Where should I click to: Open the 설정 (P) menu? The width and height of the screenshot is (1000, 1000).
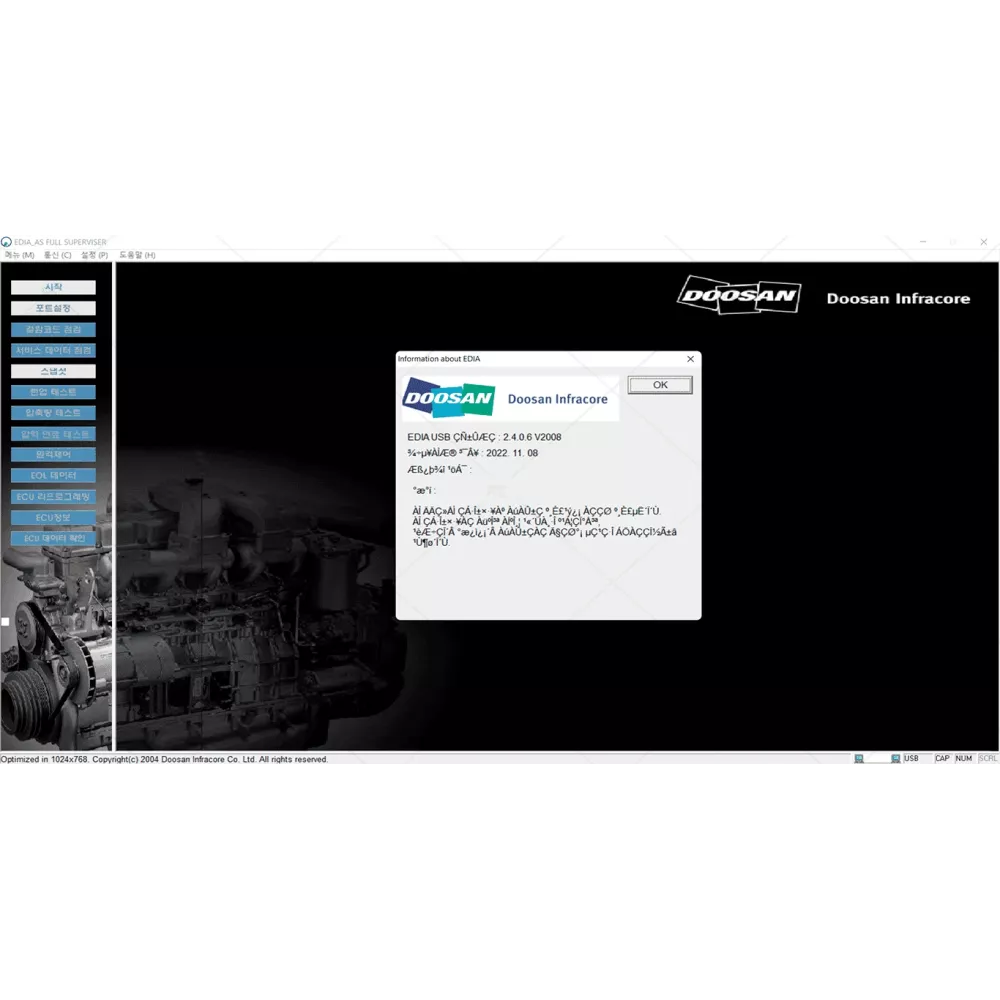tap(95, 255)
